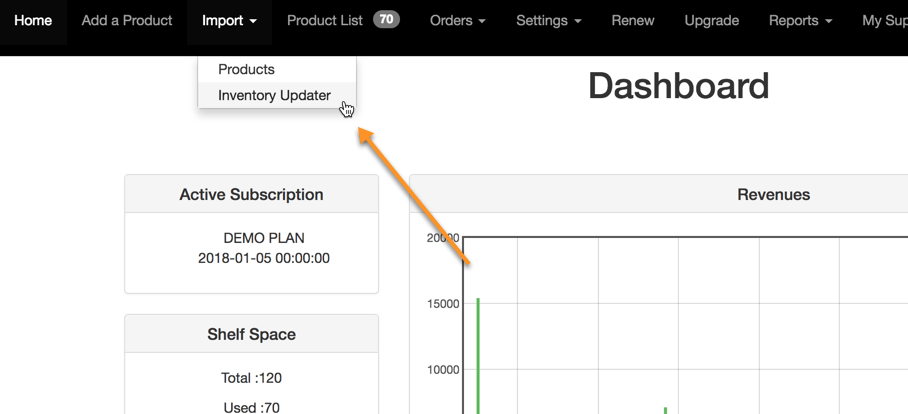Select the DEMO PLAN subscription text
Screen dimensions: 908x414
264,238
